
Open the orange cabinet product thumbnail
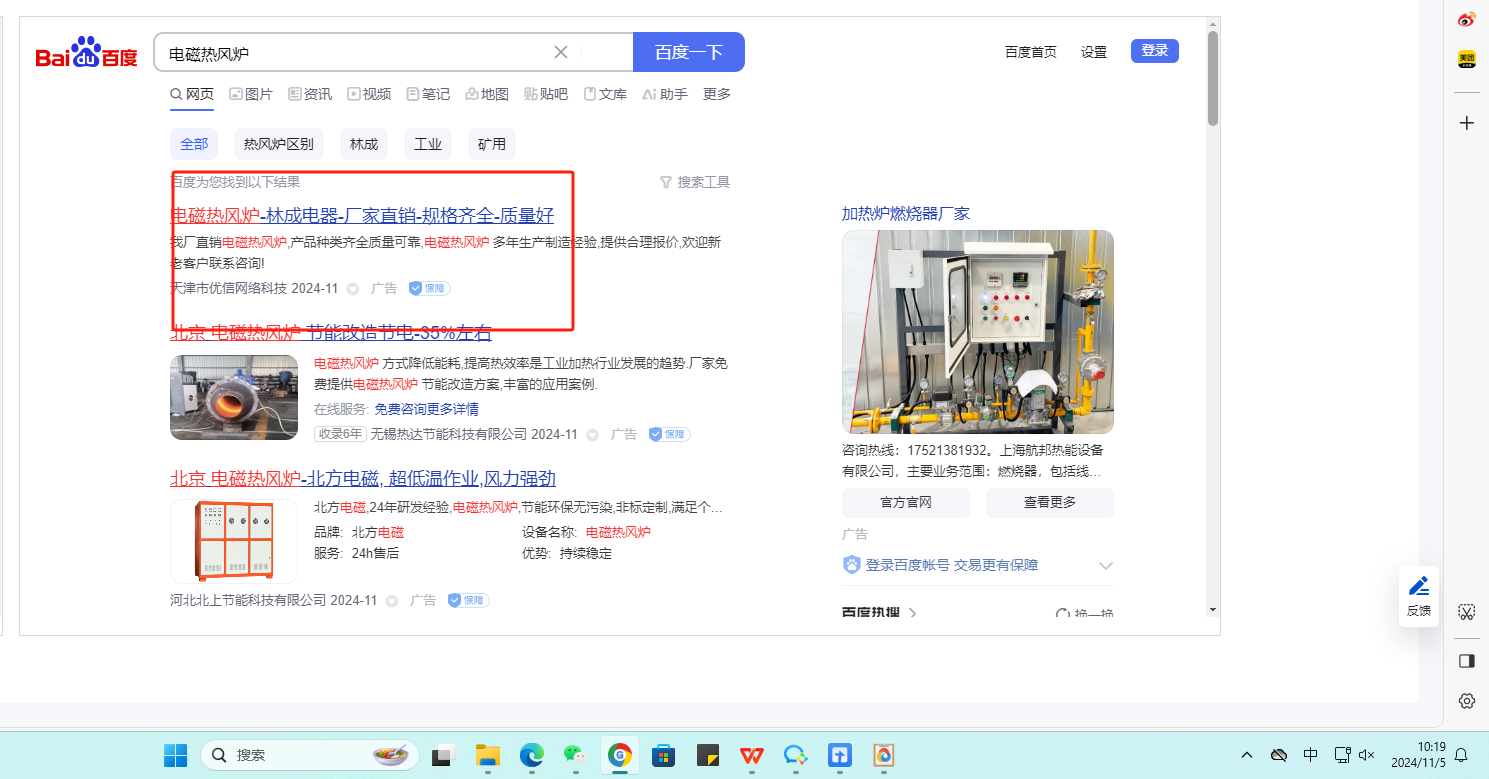pos(234,541)
